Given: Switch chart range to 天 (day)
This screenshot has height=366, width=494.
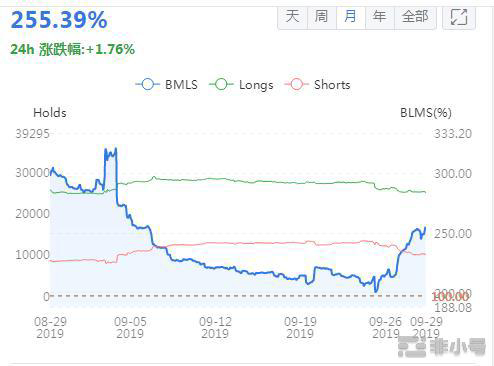Looking at the screenshot, I should [x=292, y=16].
